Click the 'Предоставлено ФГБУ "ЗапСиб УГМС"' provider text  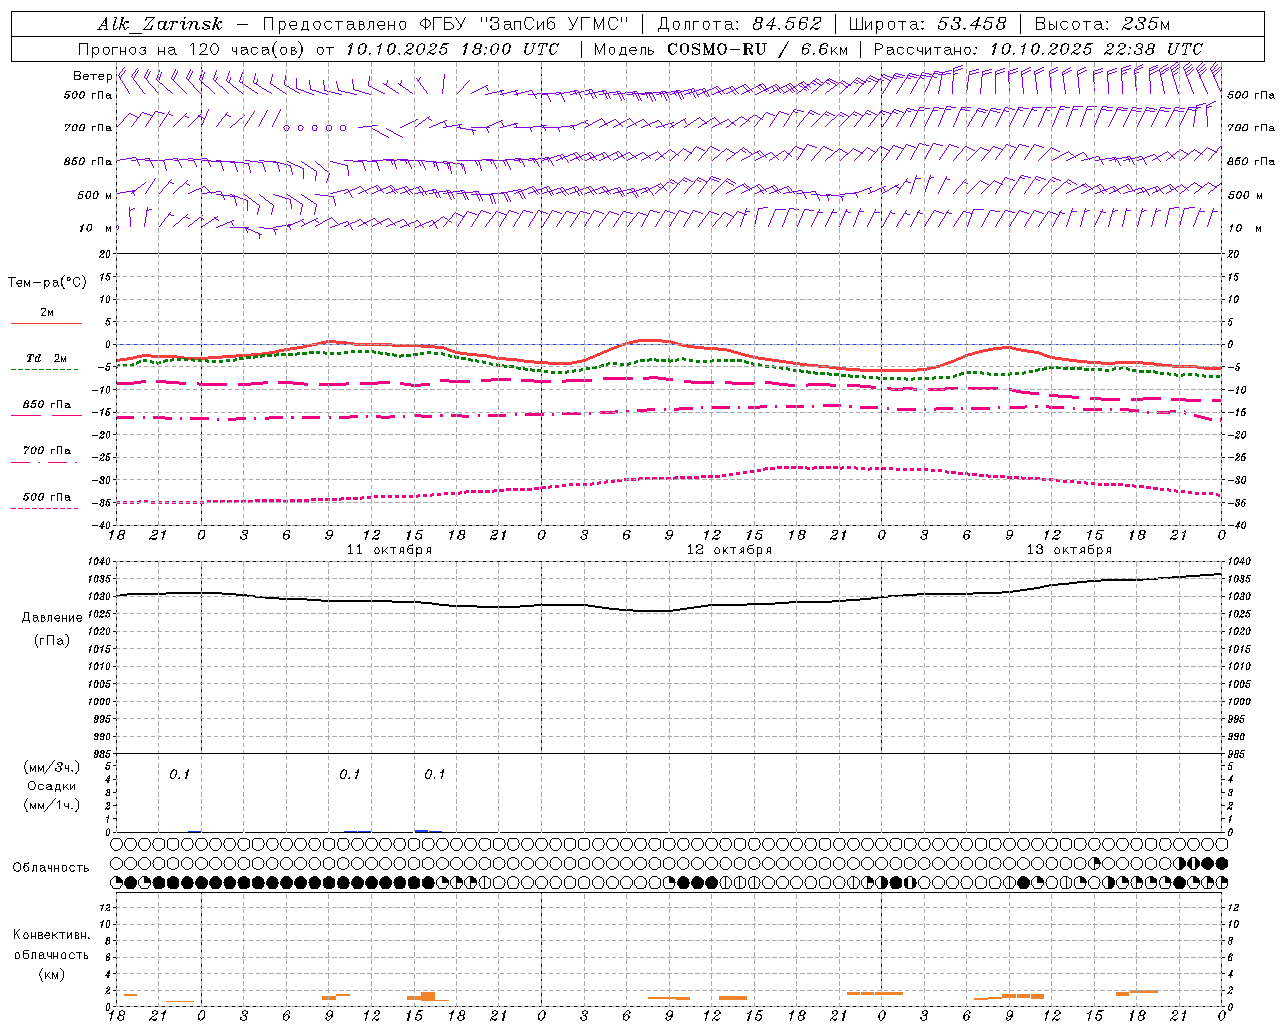click(x=445, y=24)
